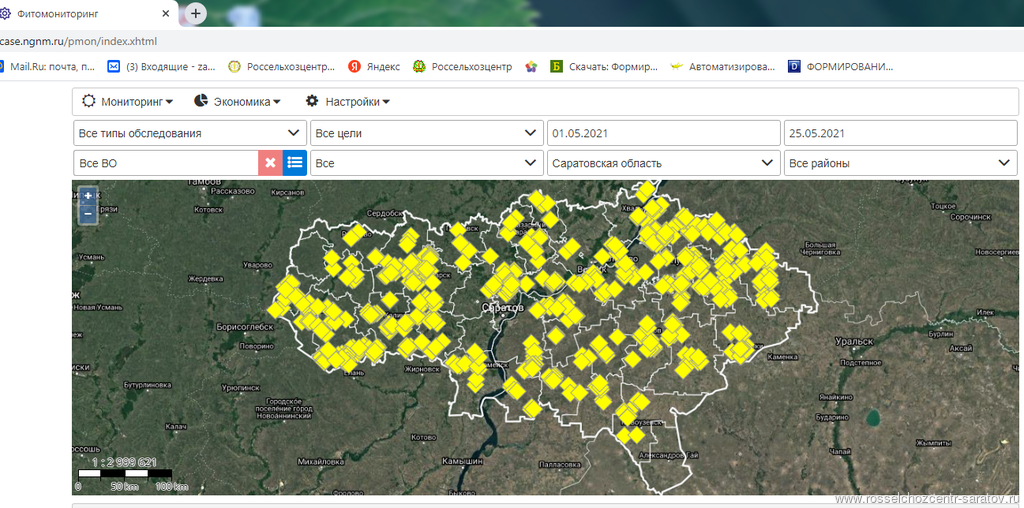Open the Входящие mail bookmark
This screenshot has width=1024, height=508.
[161, 66]
